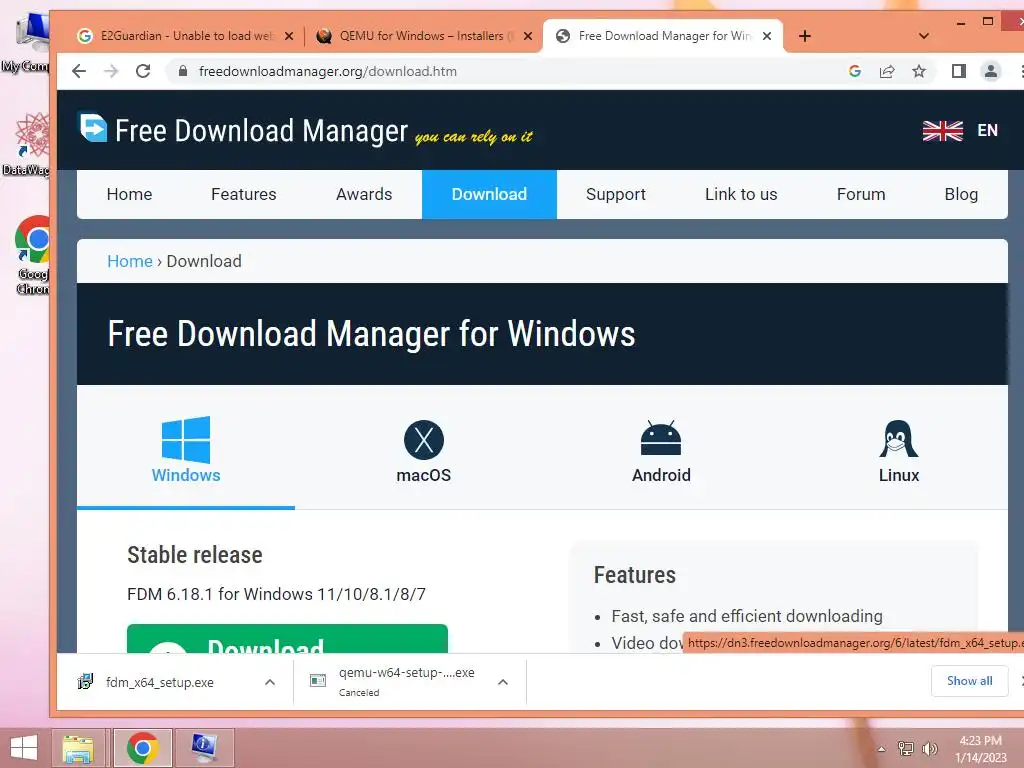Select the Linux penguin icon
The image size is (1024, 768).
[899, 438]
